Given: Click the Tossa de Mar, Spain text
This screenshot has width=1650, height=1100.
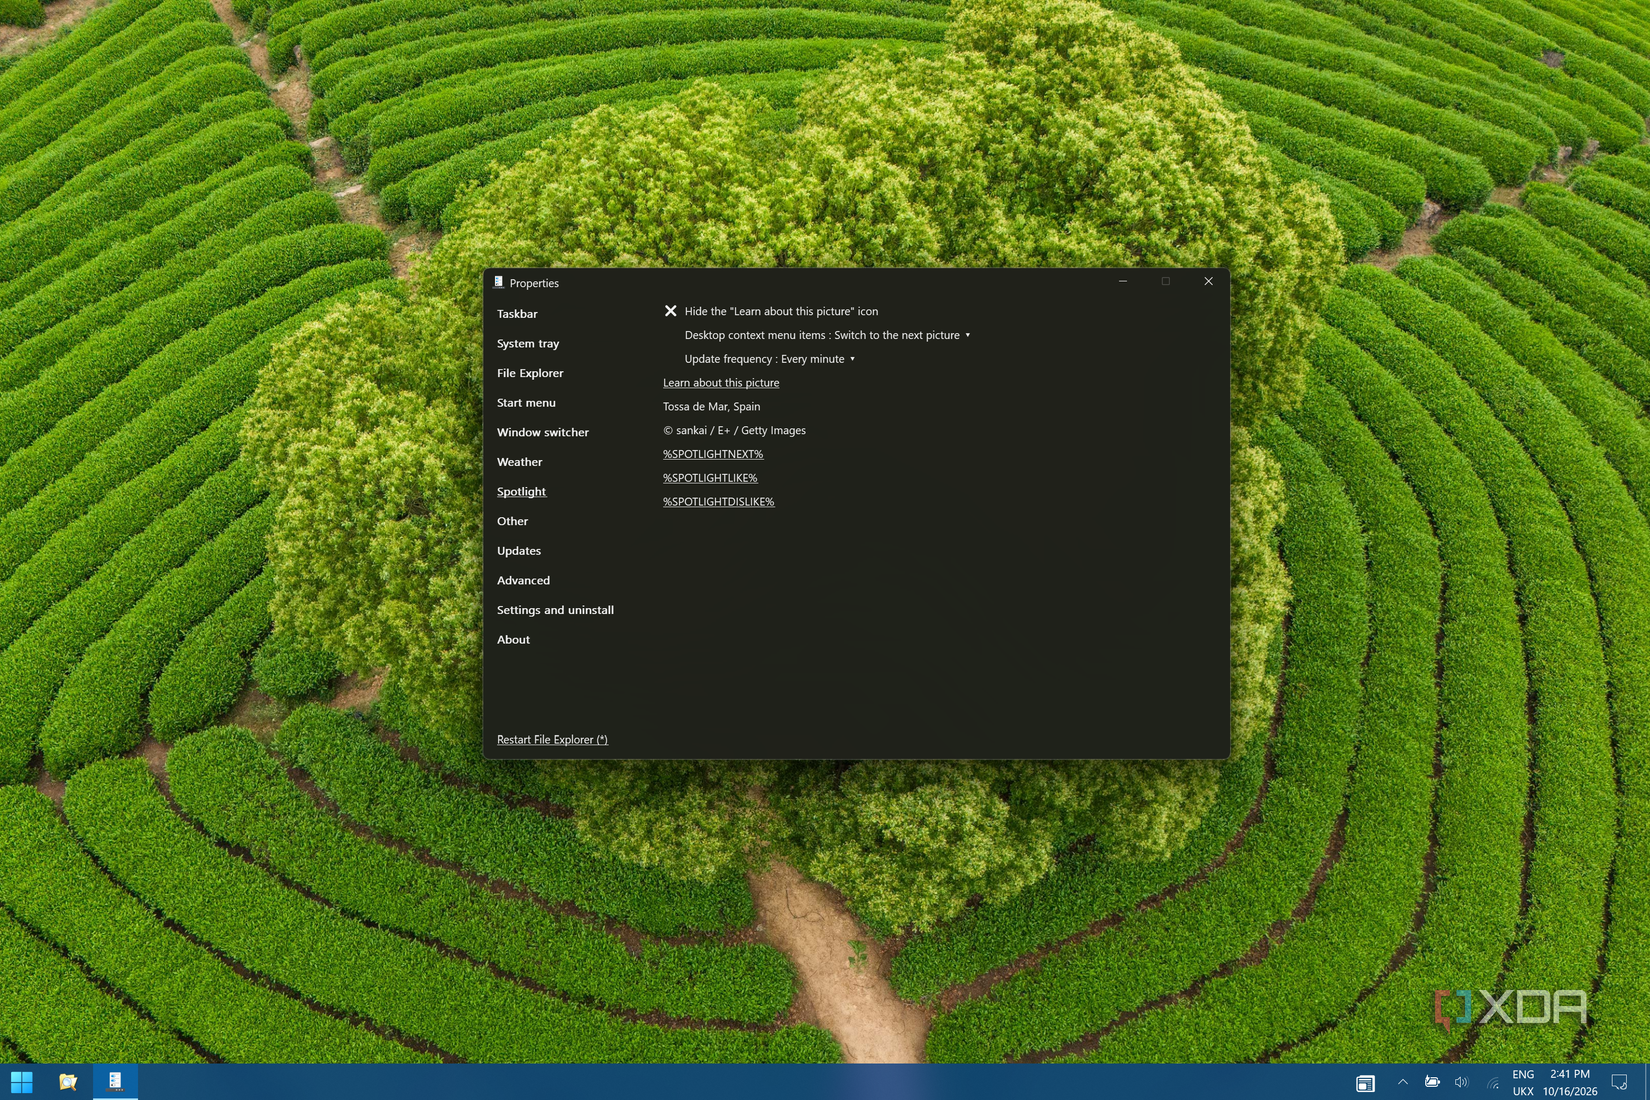Looking at the screenshot, I should [x=712, y=407].
